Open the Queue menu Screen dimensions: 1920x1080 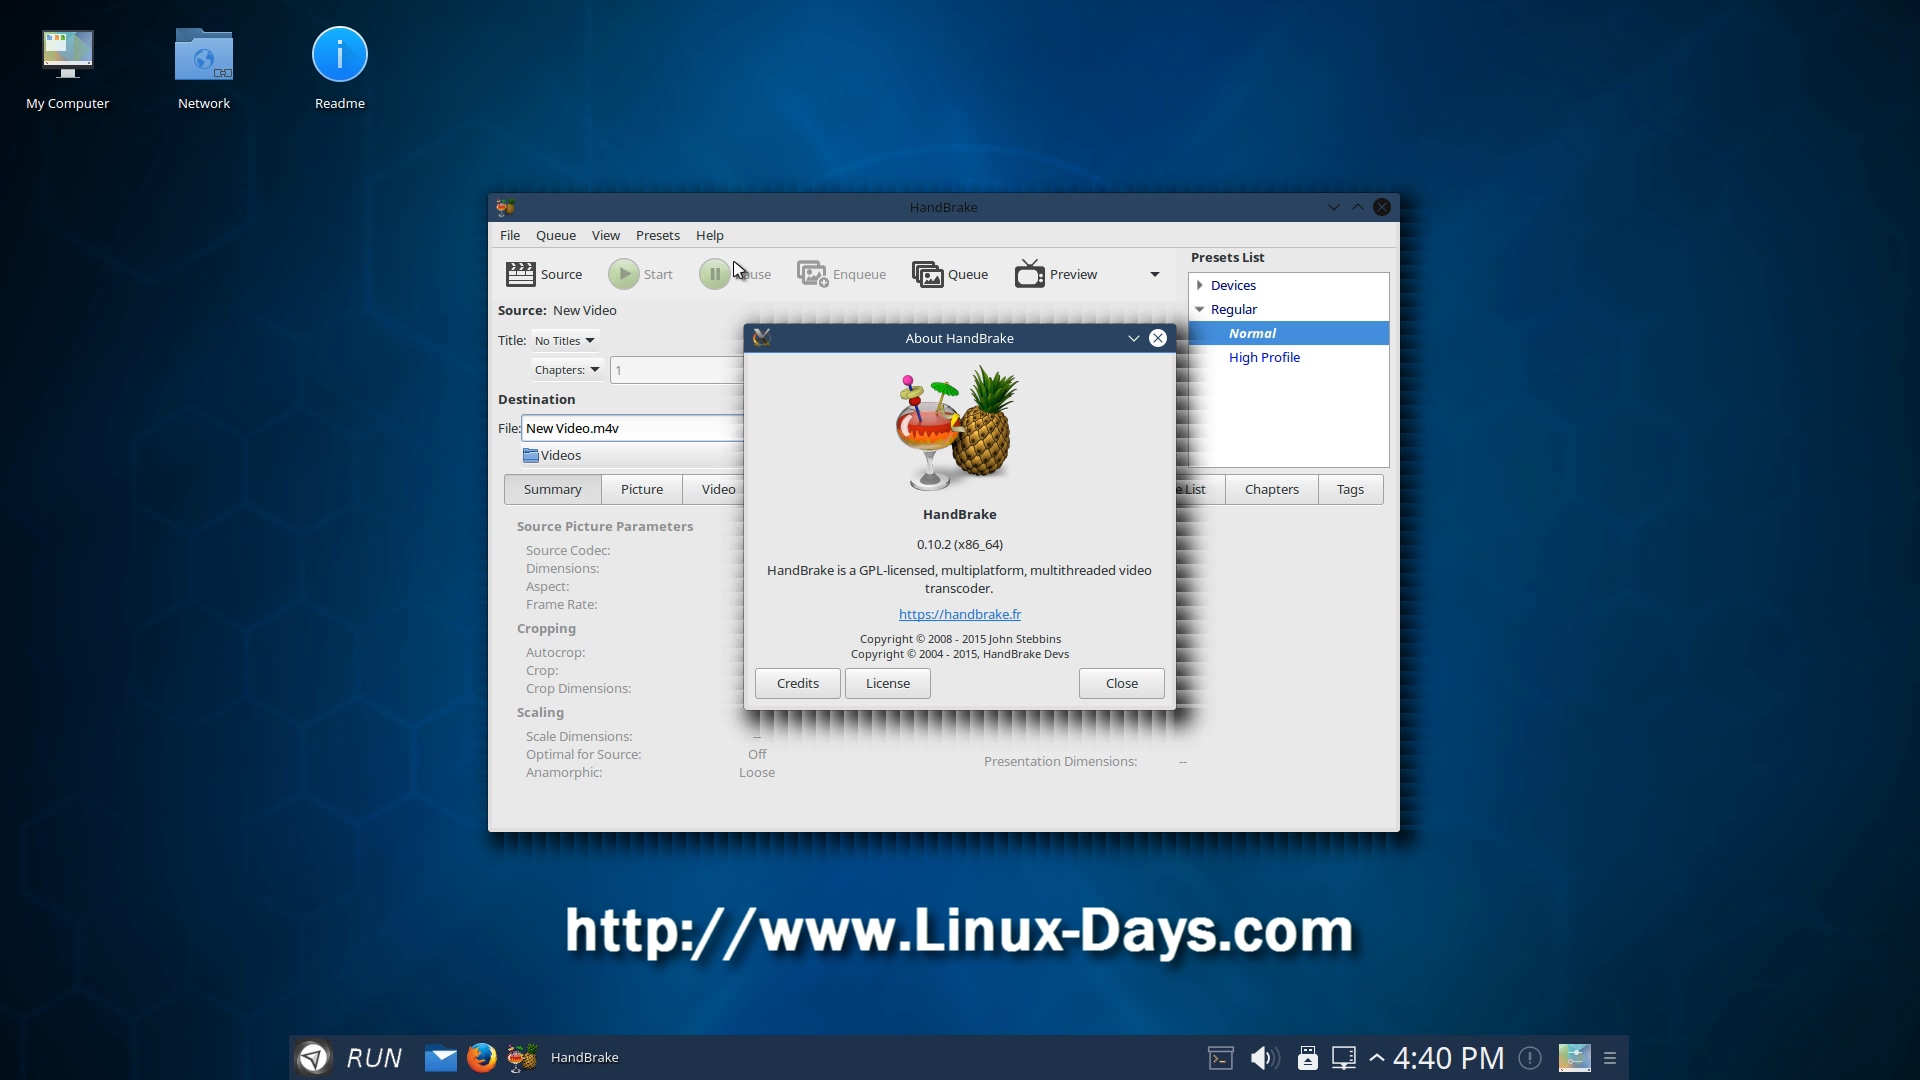coord(556,235)
